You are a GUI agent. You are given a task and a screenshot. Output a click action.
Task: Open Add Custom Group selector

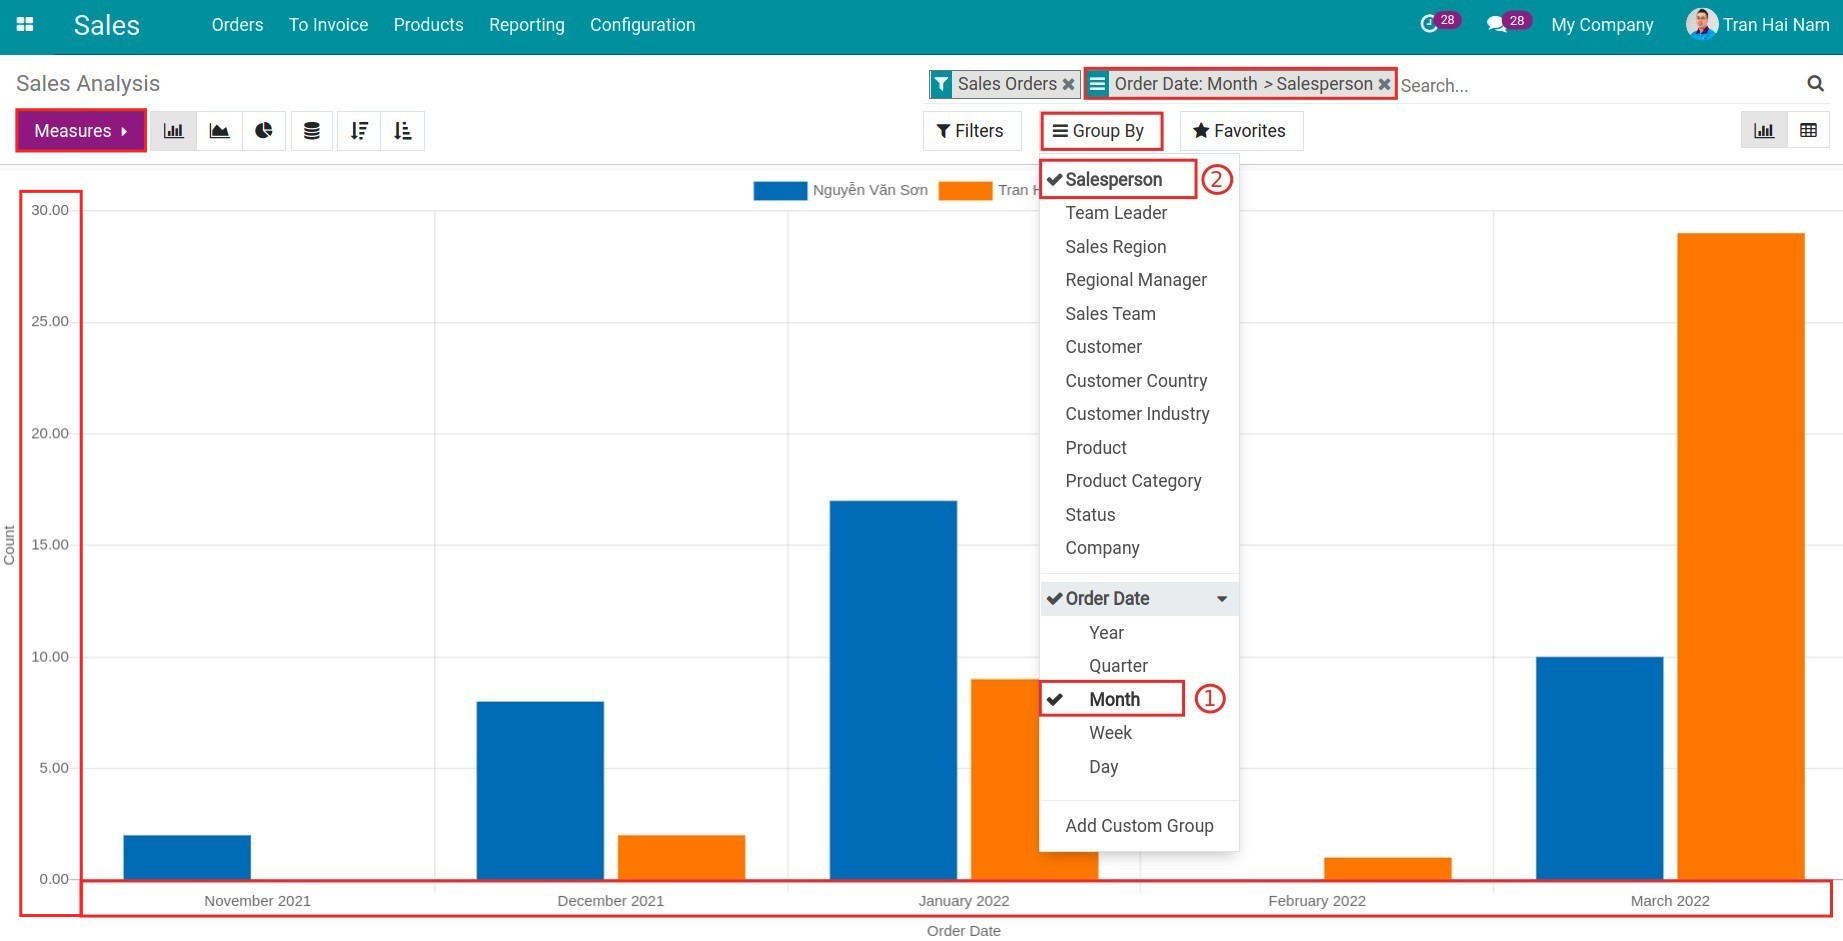tap(1139, 826)
